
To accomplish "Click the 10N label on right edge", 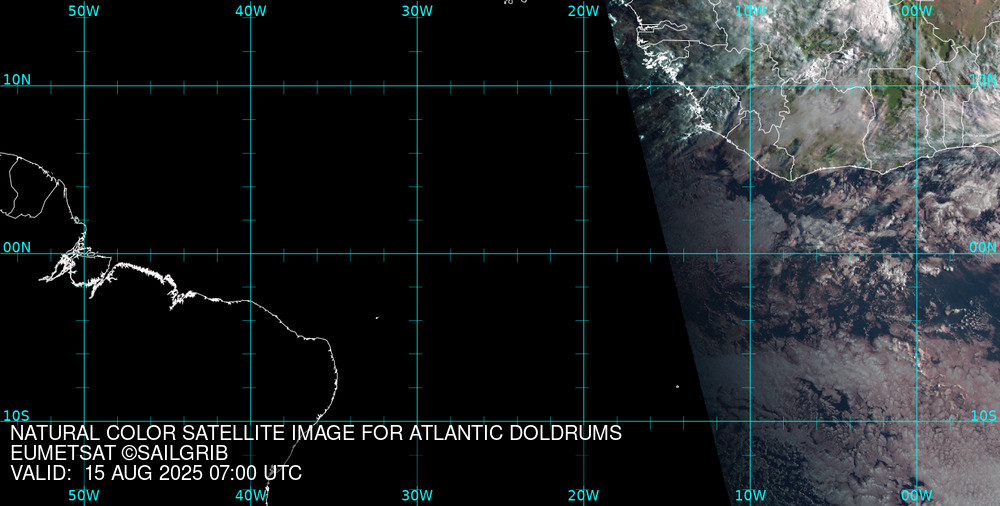I will (983, 80).
